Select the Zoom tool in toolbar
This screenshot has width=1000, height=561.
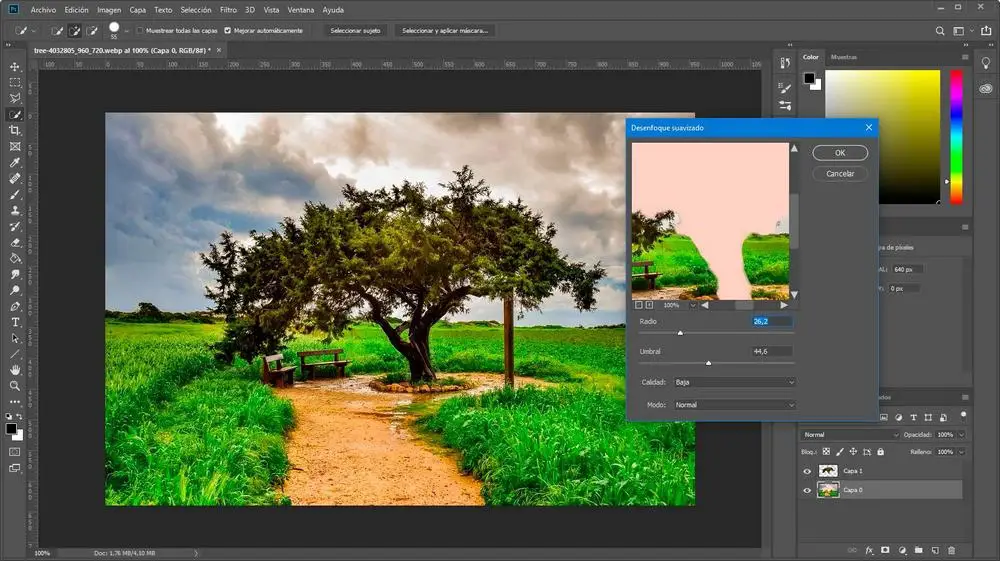[15, 385]
